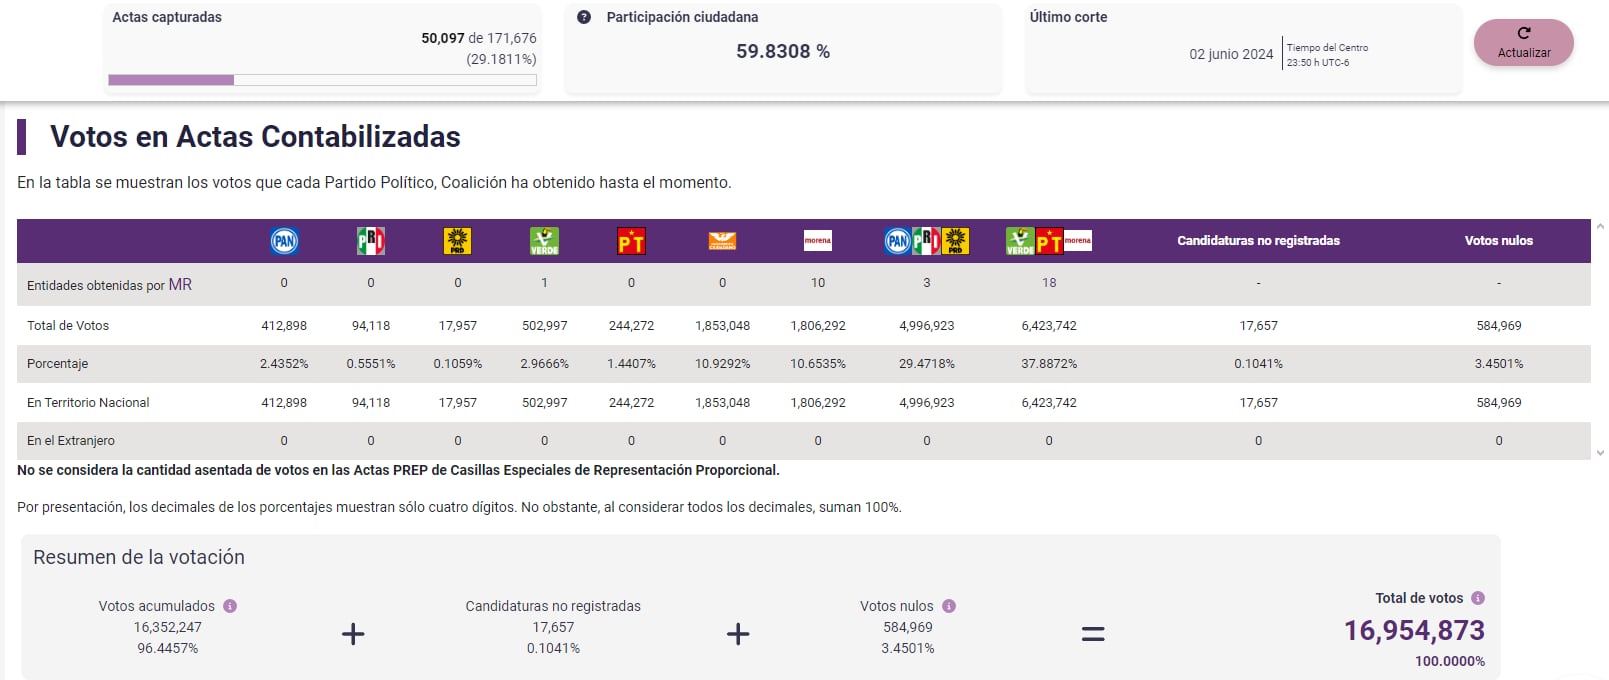Screen dimensions: 1609x680
Task: Open help icon beside Participación ciudadana
Action: [584, 17]
